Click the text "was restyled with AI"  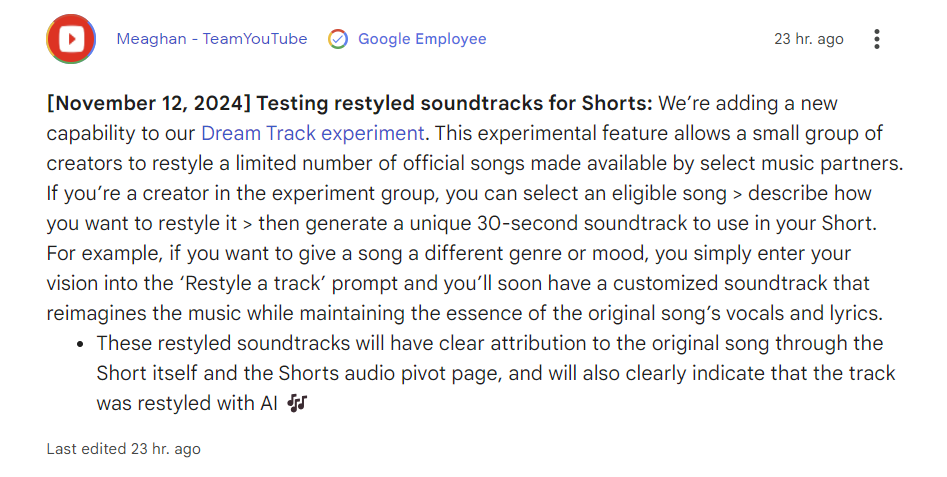(188, 404)
